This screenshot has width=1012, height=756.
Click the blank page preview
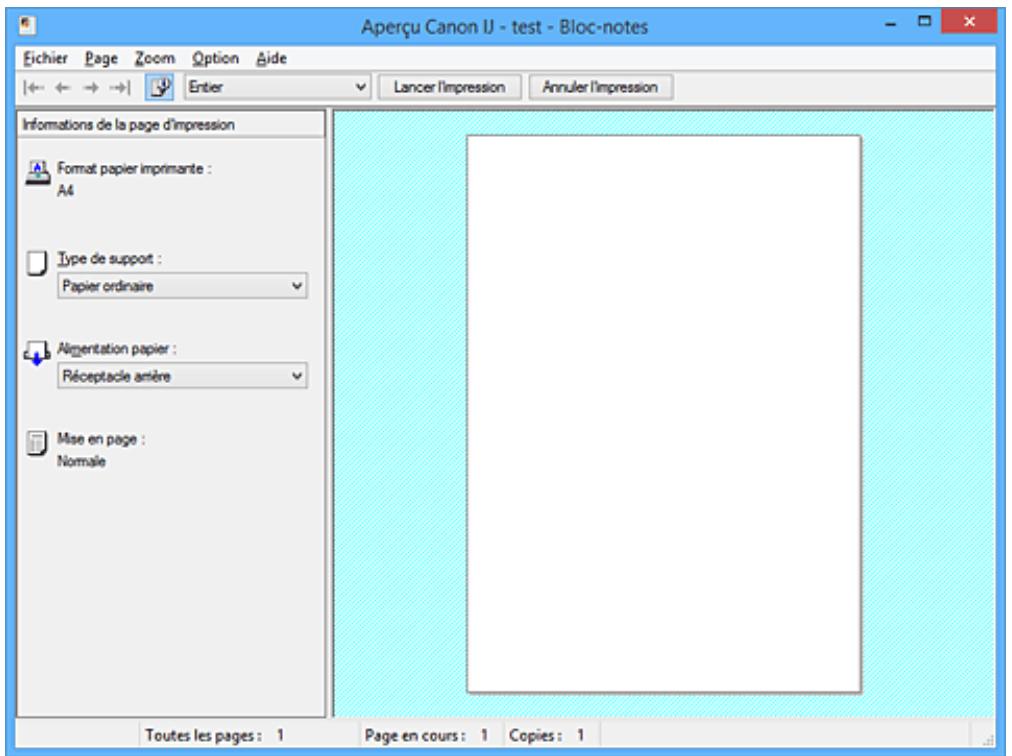tap(663, 413)
